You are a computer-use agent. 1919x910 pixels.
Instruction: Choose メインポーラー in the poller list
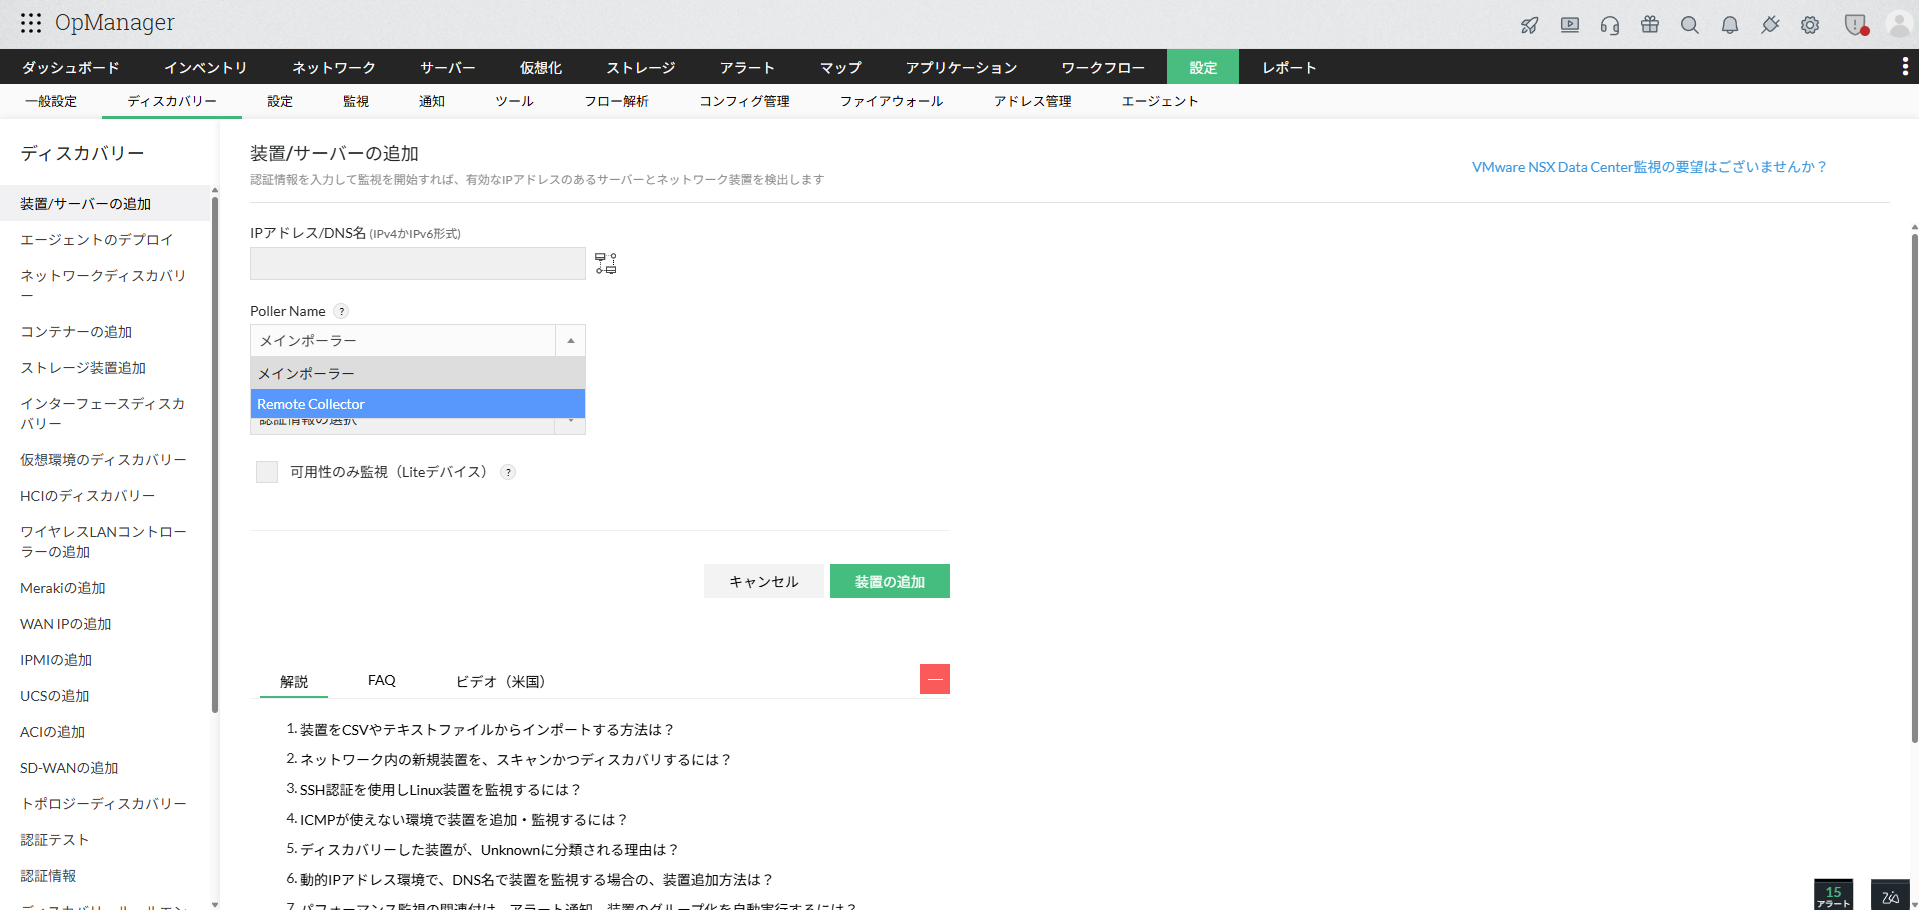coord(417,373)
